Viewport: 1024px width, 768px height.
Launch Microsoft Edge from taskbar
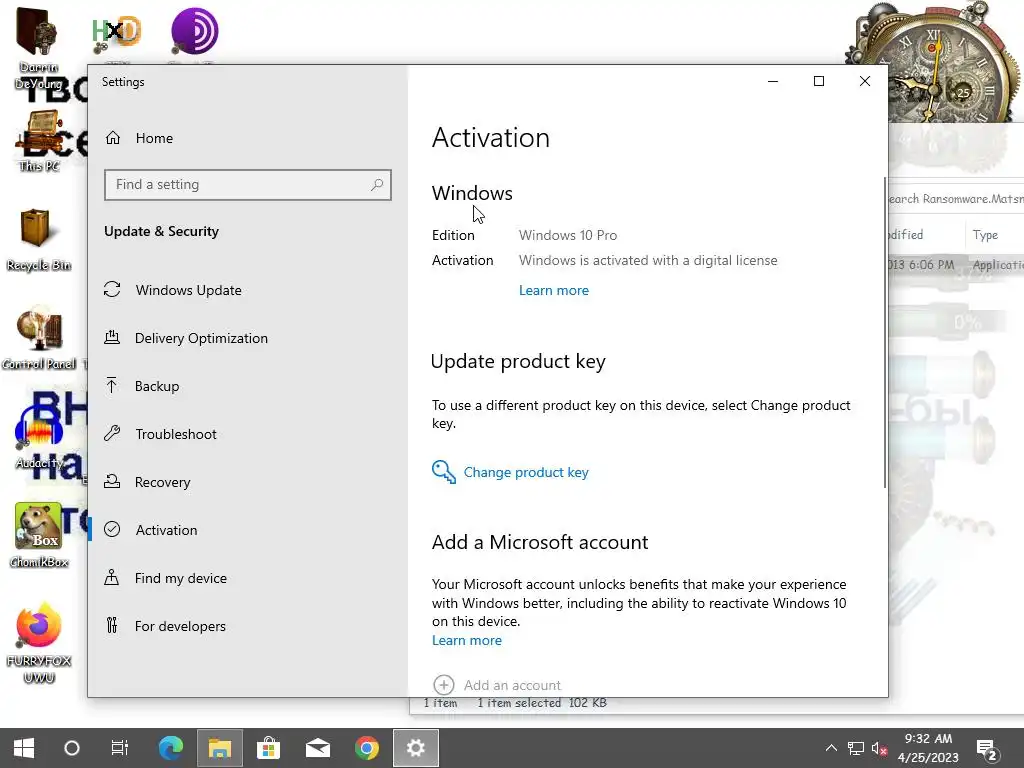coord(171,748)
